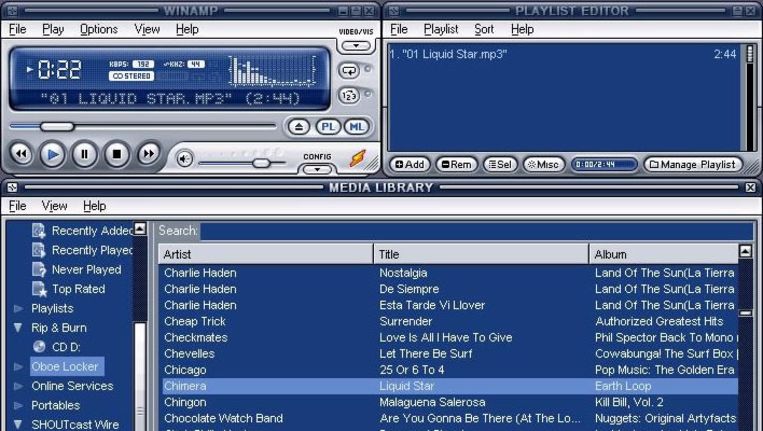Expand the Playlists tree node arrow
The width and height of the screenshot is (763, 431).
(18, 308)
